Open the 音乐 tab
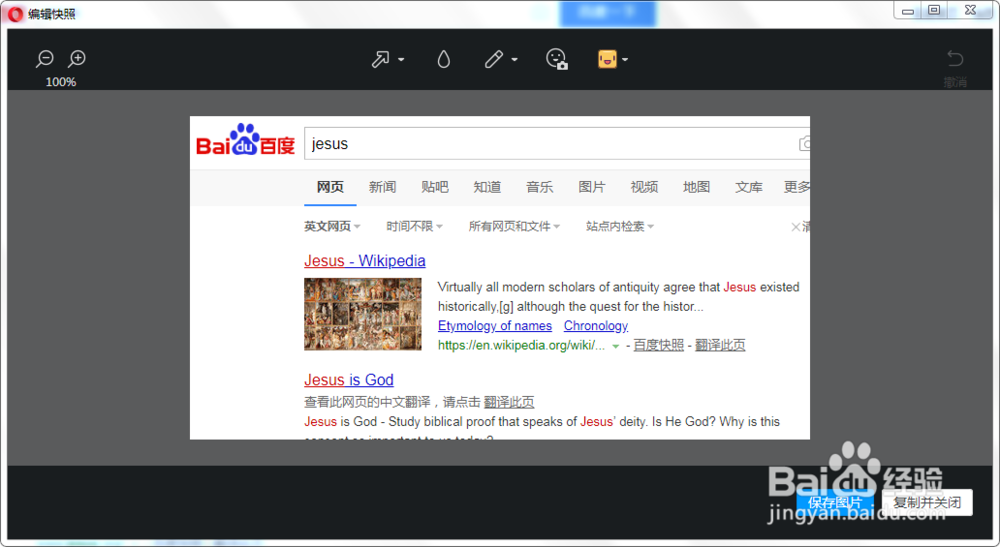Viewport: 1000px width, 547px height. tap(540, 187)
